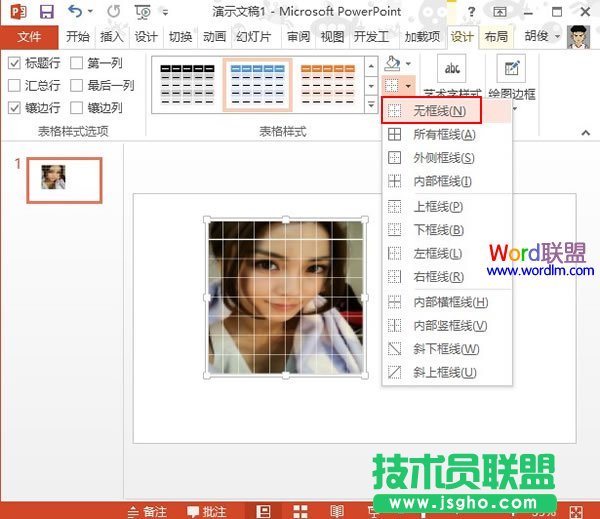Screen dimensions: 600x519
Task: Click the Shading paint bucket icon
Action: 393,64
